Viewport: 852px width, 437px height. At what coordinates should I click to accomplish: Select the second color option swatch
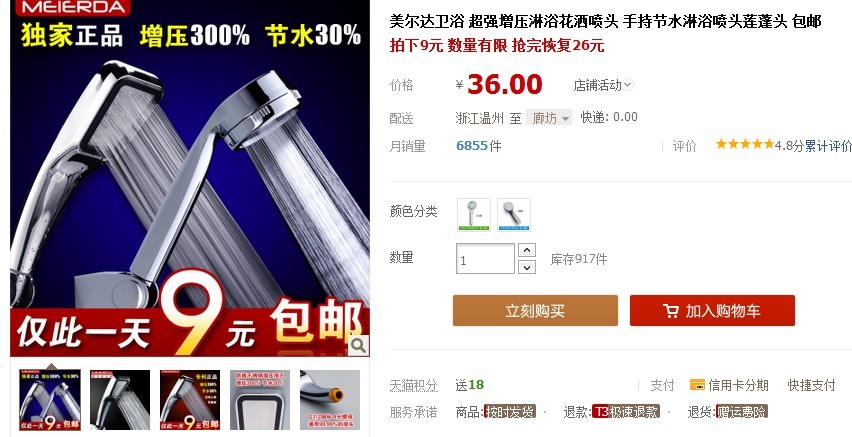pos(513,215)
